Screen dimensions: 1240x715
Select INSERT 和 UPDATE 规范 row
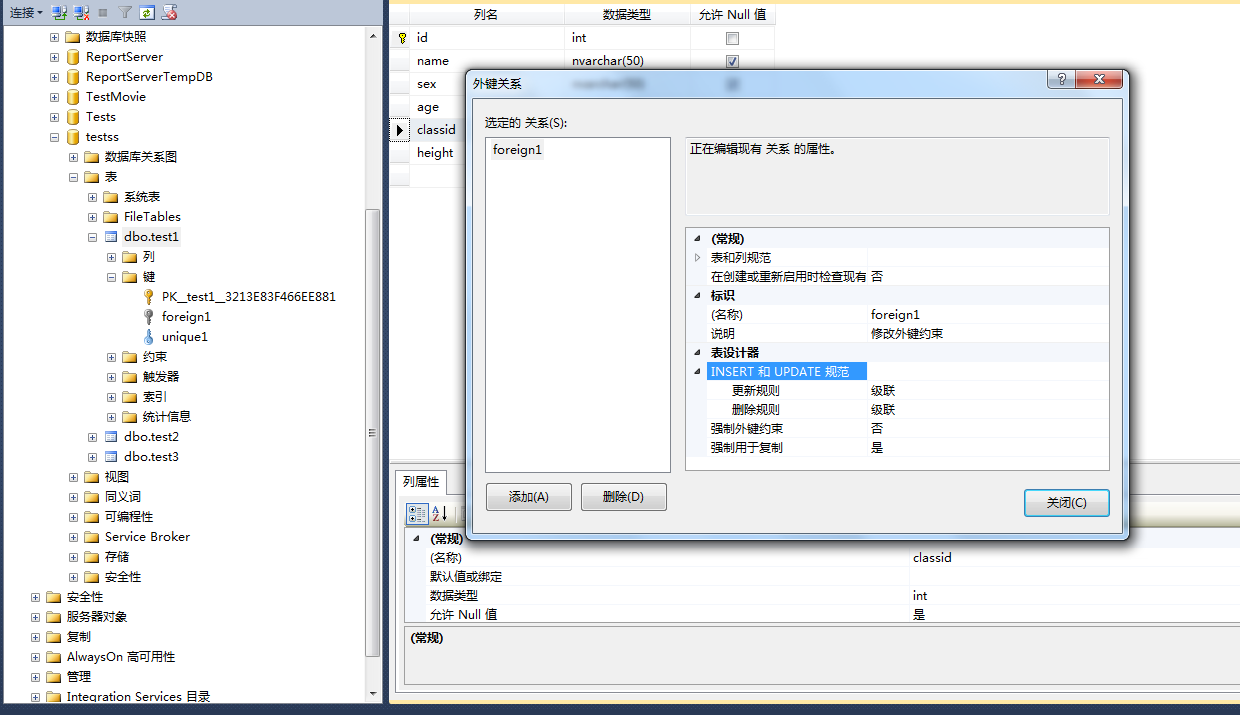787,371
